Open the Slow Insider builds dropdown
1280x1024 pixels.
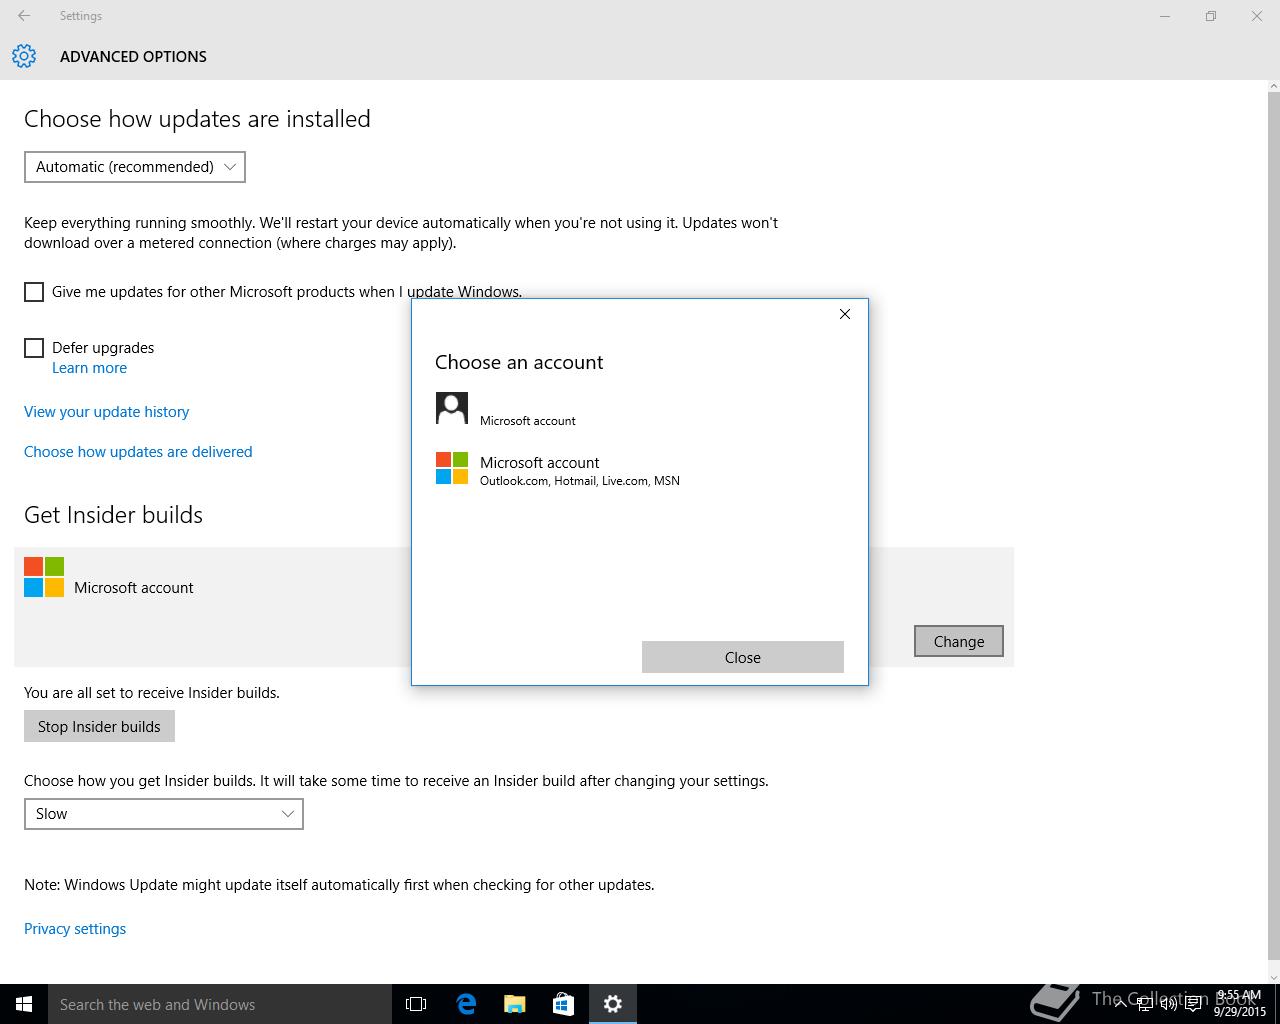[164, 814]
